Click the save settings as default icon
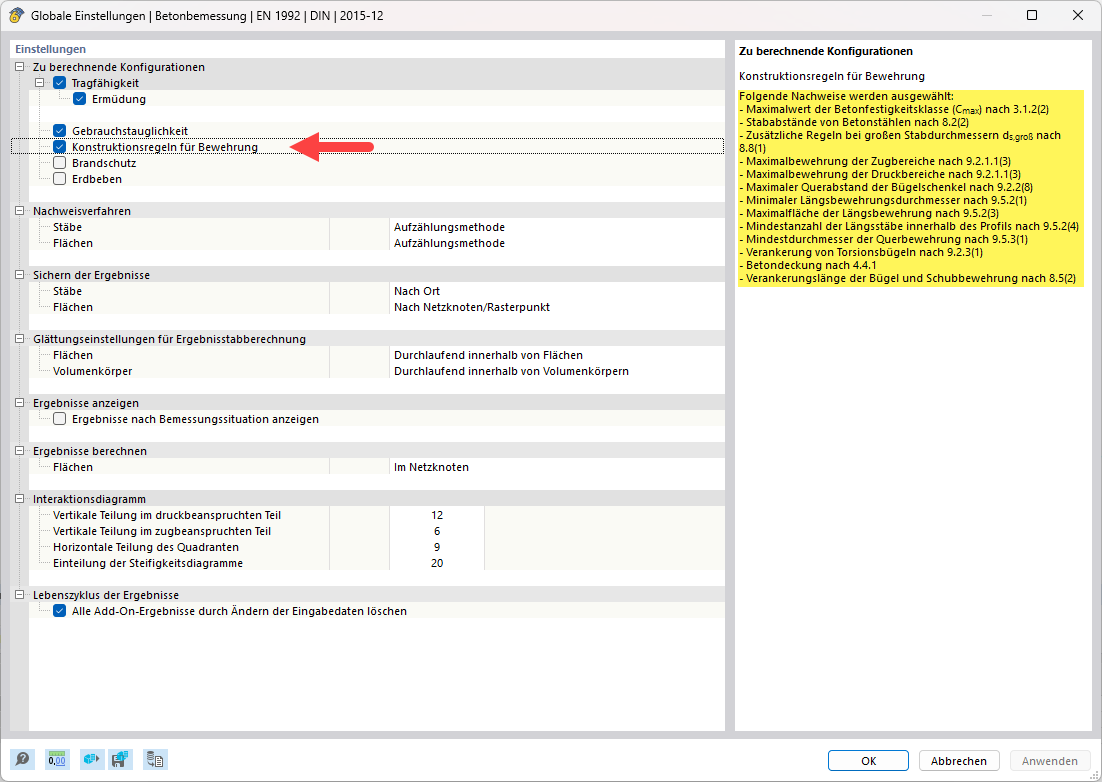Viewport: 1102px width, 782px height. [x=121, y=760]
